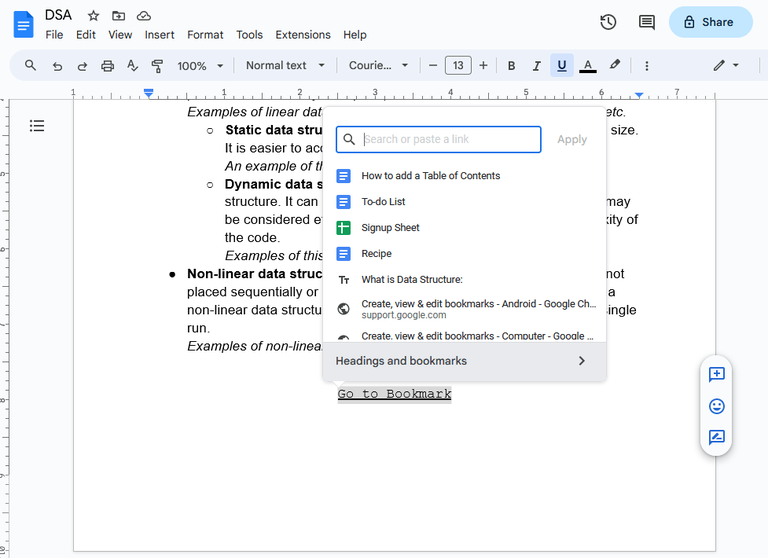Click the left indent marker on ruler

(x=148, y=93)
